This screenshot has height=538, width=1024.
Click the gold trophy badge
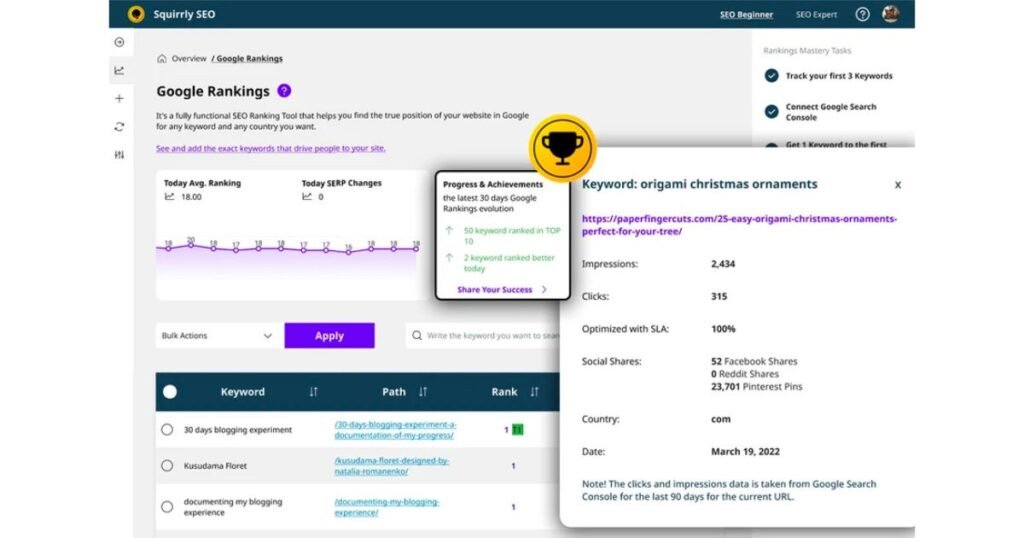tap(562, 148)
